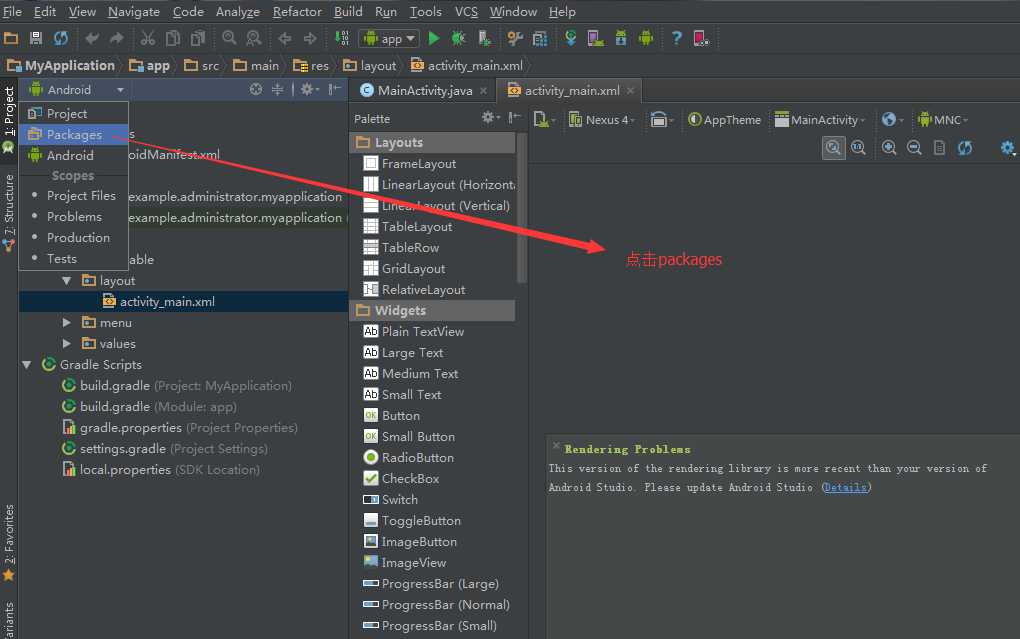1020x639 pixels.
Task: Expand the values folder
Action: [66, 343]
